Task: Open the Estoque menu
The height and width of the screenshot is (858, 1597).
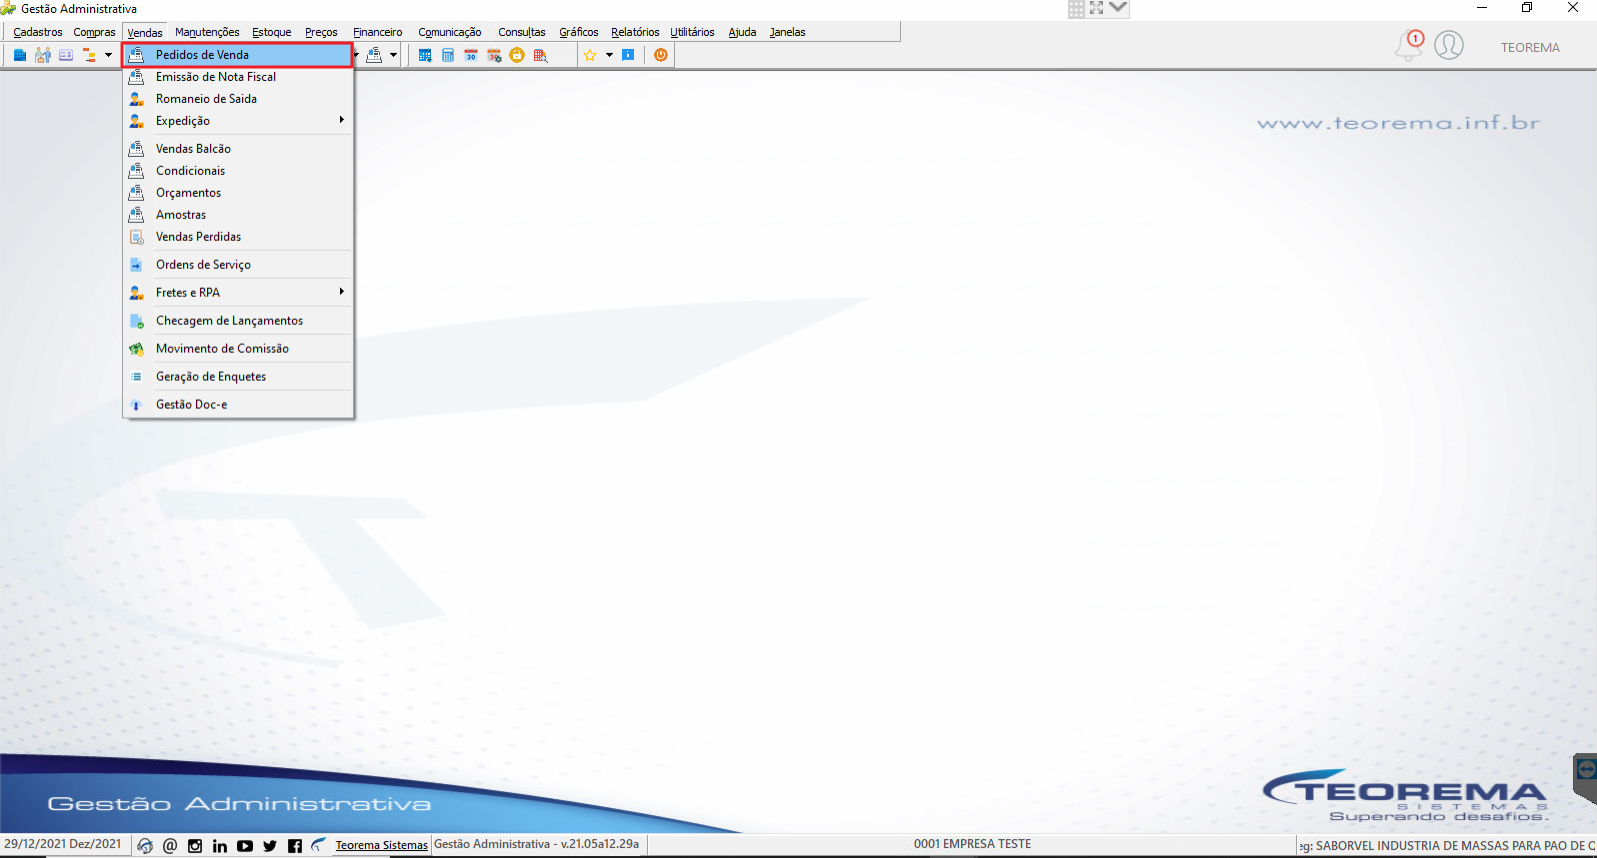Action: coord(272,32)
